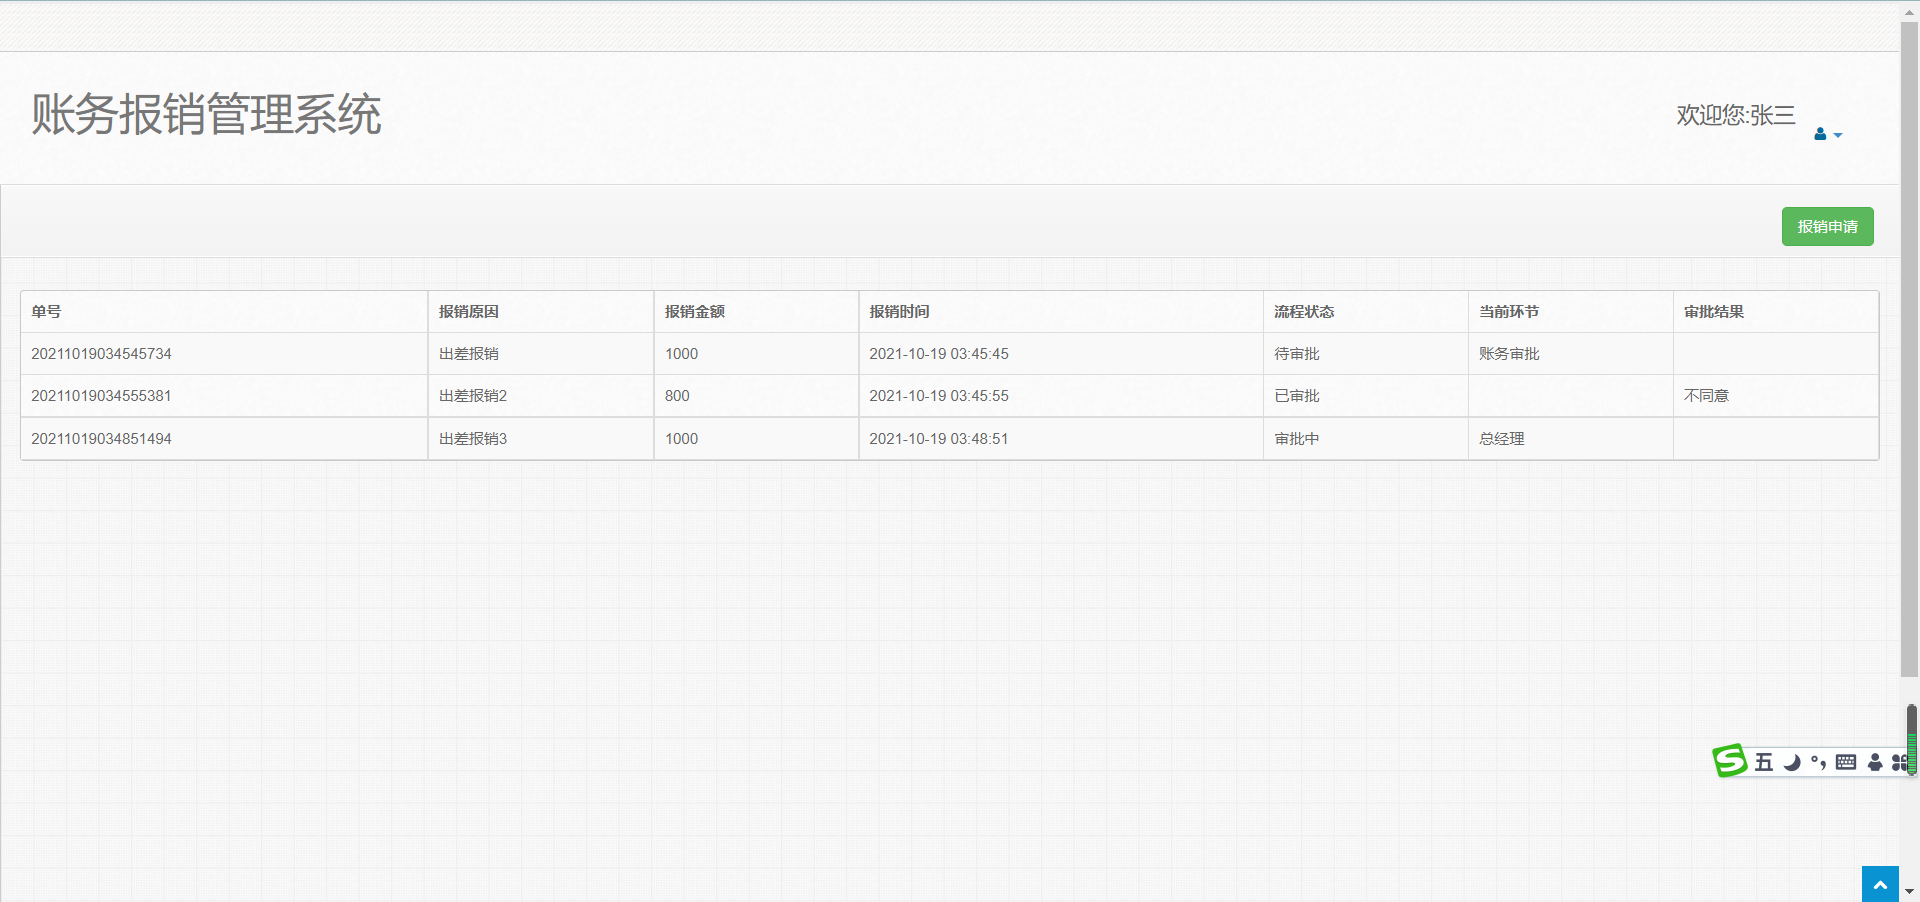This screenshot has width=1920, height=902.
Task: Click the scrollbar down arrow
Action: 1909,891
